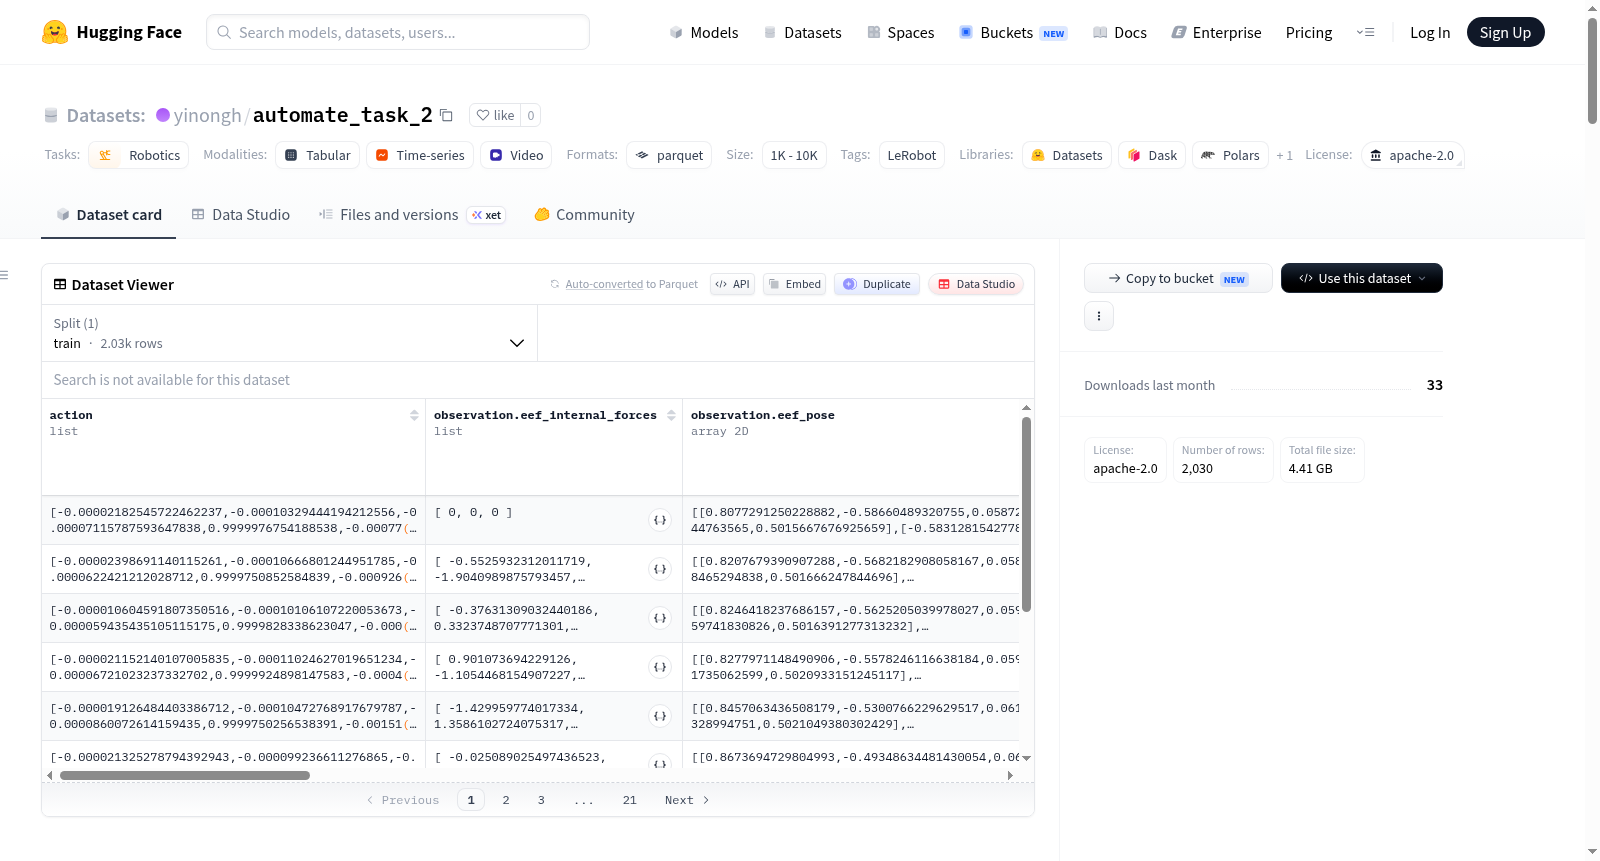This screenshot has width=1600, height=861.
Task: Switch to the Dataset card tab
Action: point(109,215)
